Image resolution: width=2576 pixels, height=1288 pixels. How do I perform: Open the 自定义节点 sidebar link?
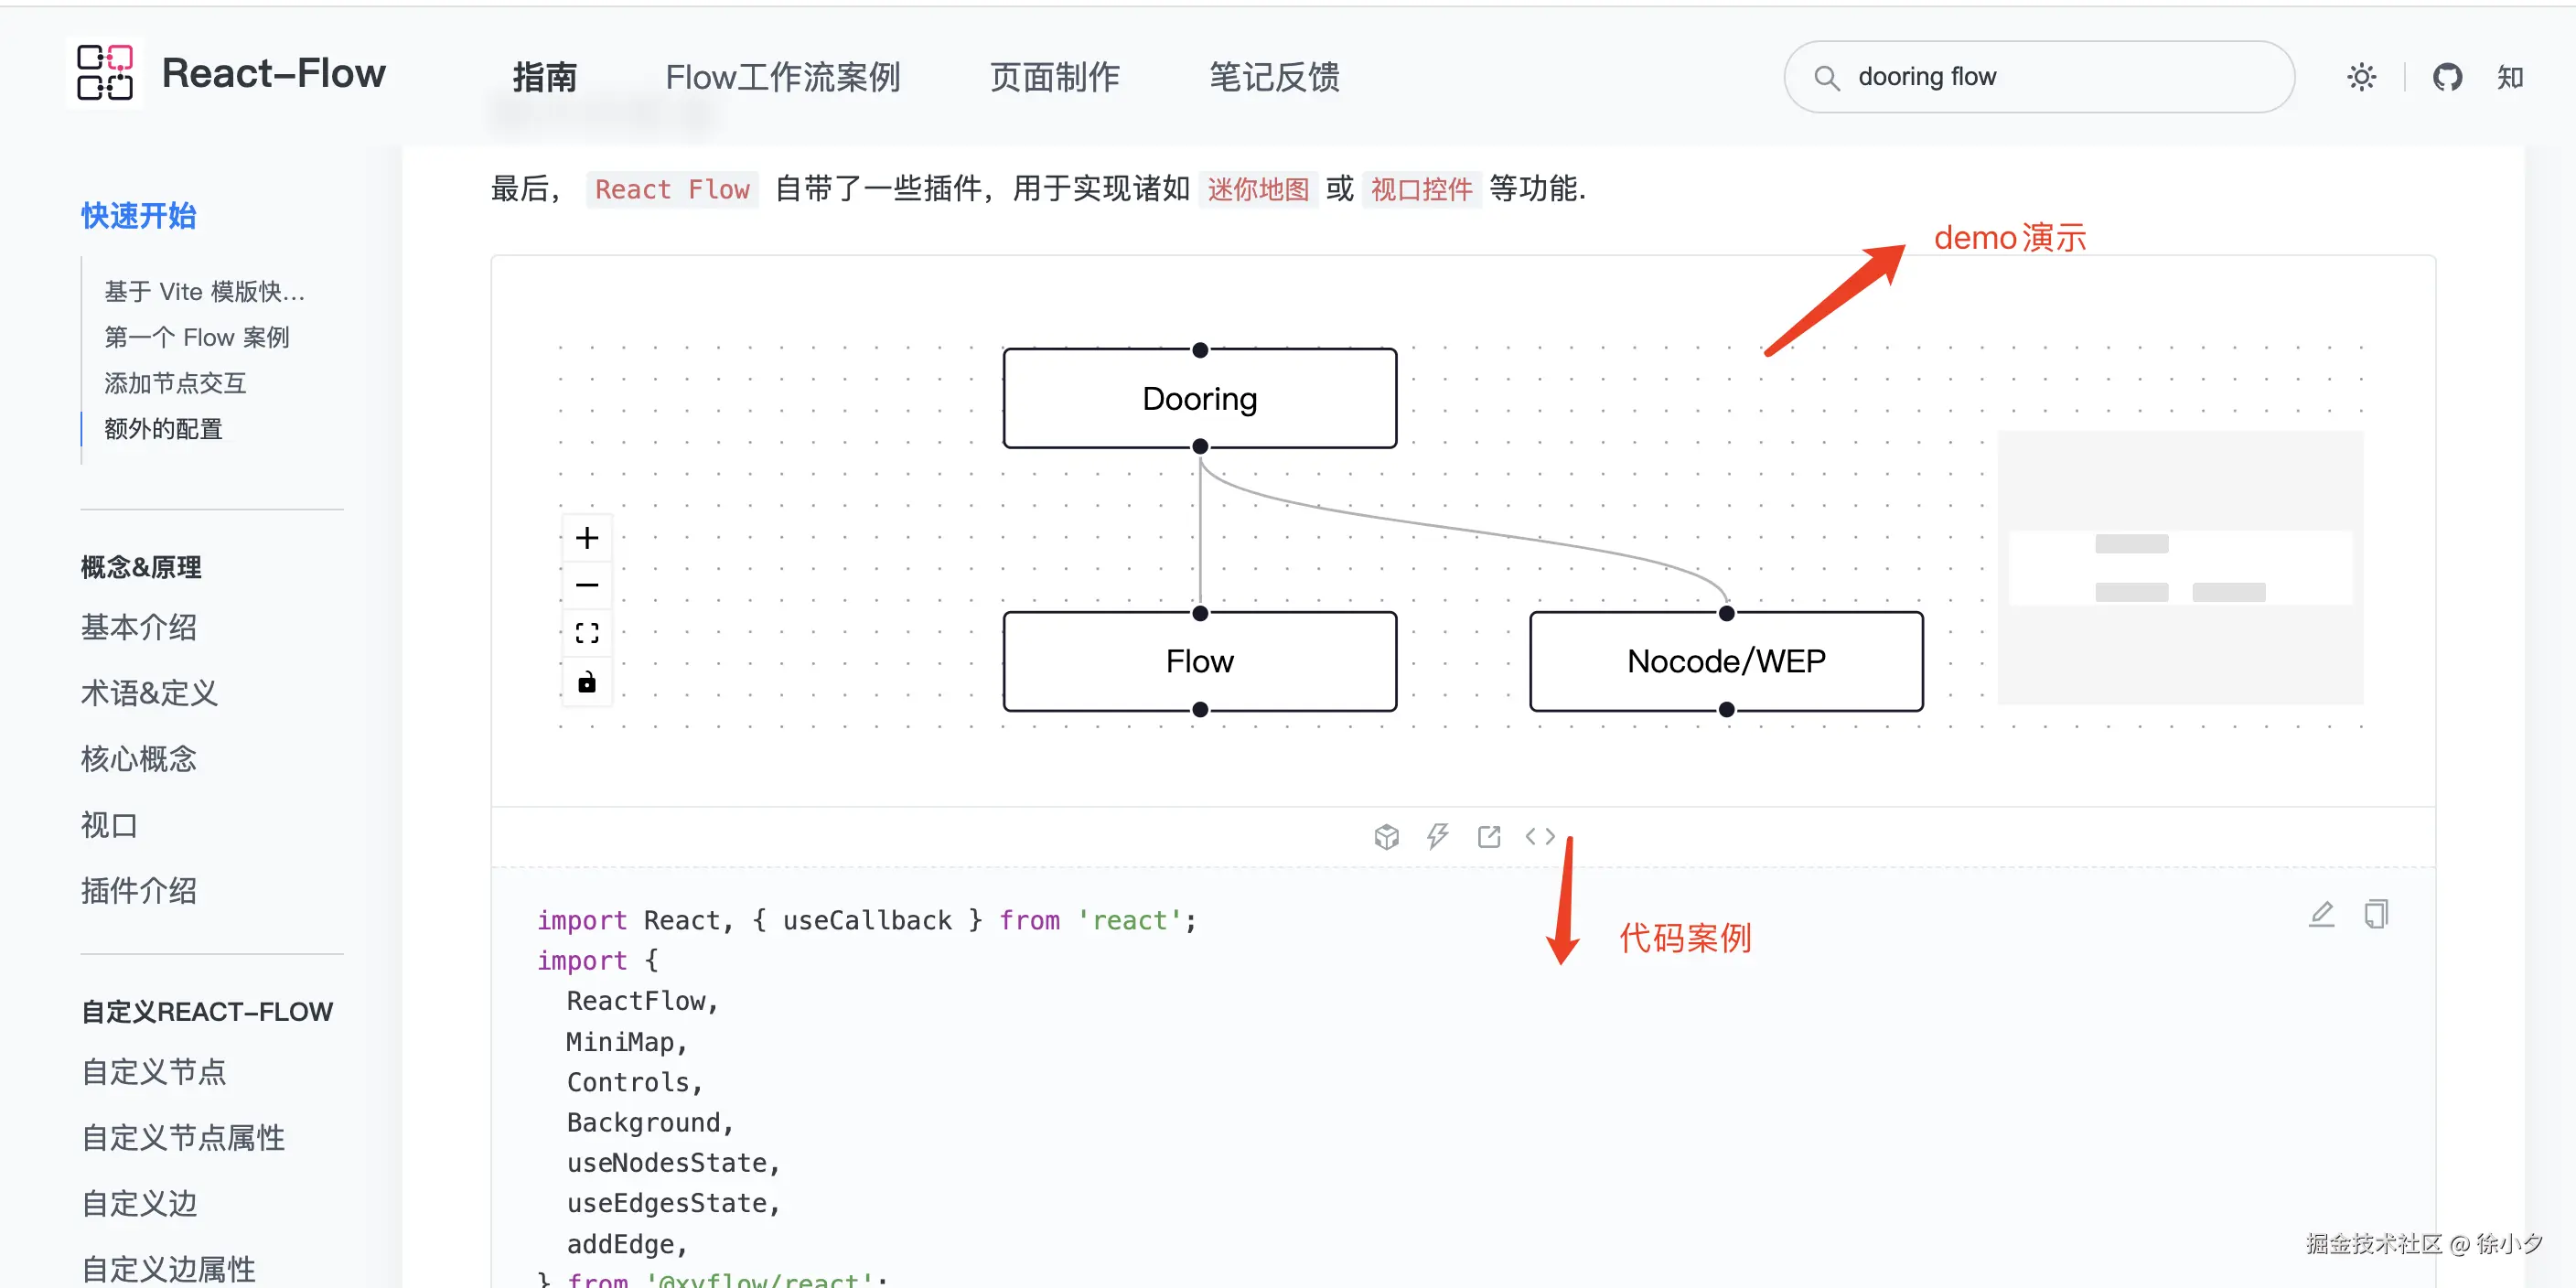pos(154,1072)
